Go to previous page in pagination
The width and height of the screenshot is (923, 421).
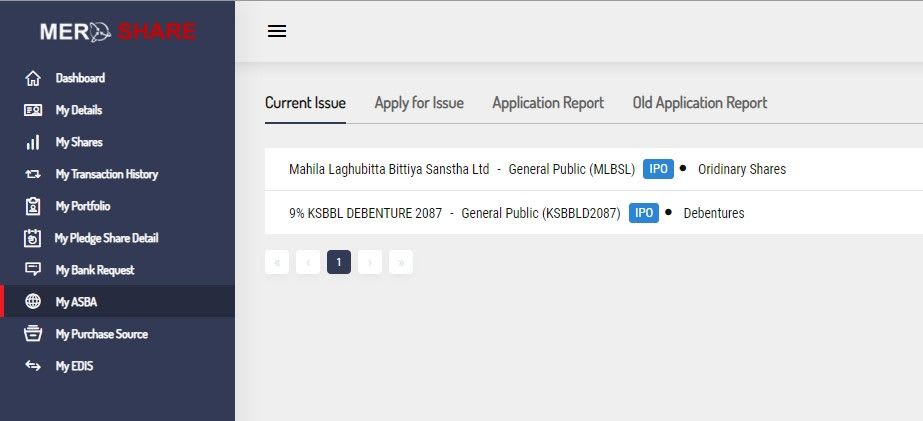tap(308, 262)
